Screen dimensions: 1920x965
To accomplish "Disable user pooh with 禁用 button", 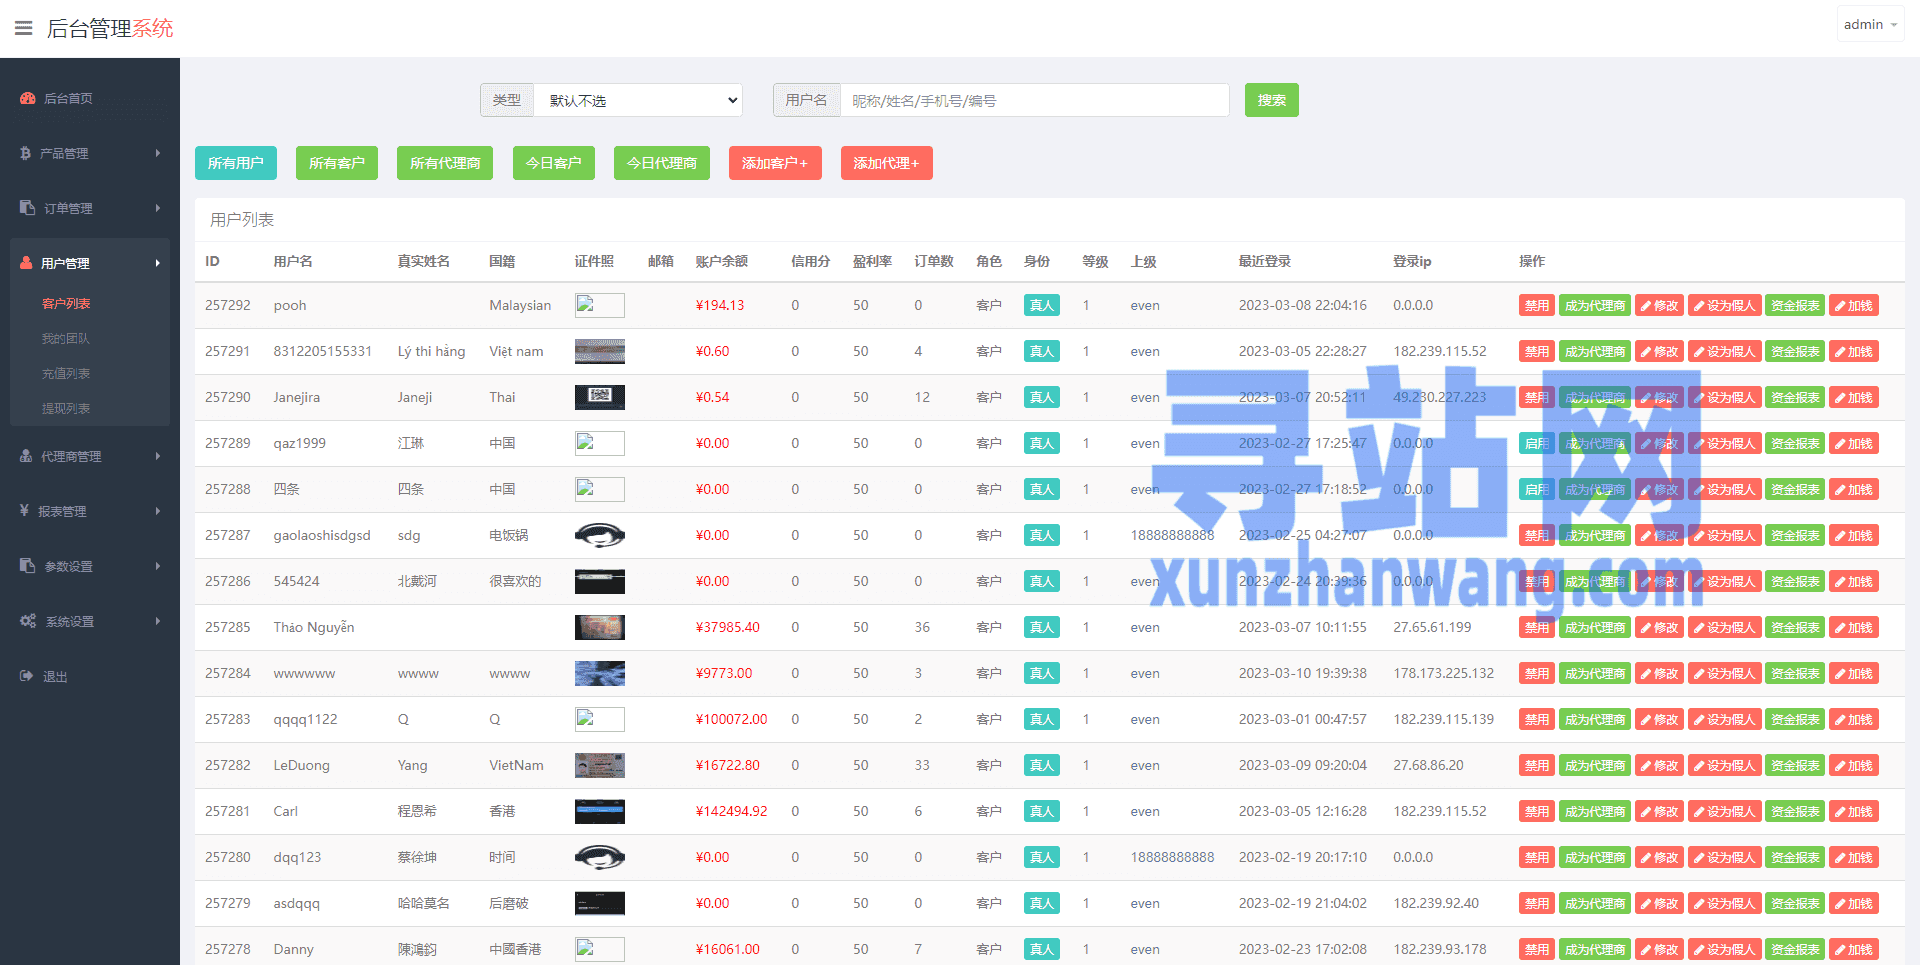I will 1536,306.
